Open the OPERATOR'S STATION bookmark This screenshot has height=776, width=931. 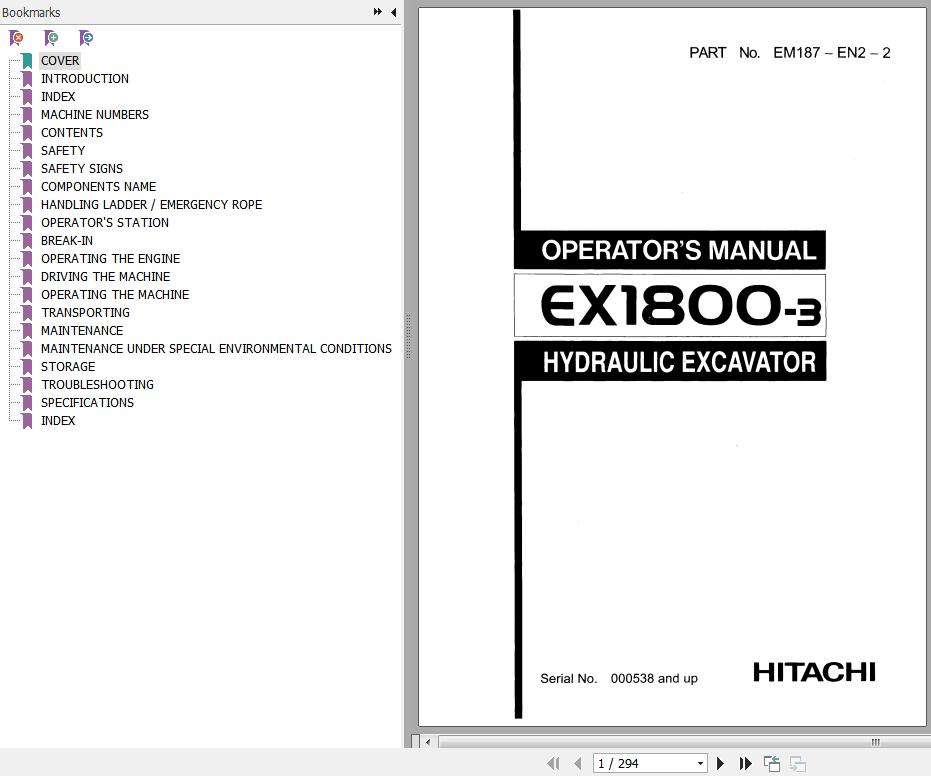(105, 223)
